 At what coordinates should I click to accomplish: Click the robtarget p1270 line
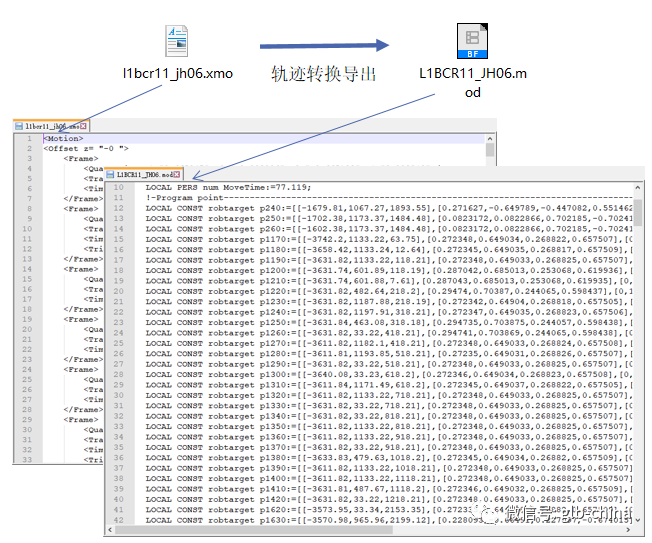pos(389,343)
